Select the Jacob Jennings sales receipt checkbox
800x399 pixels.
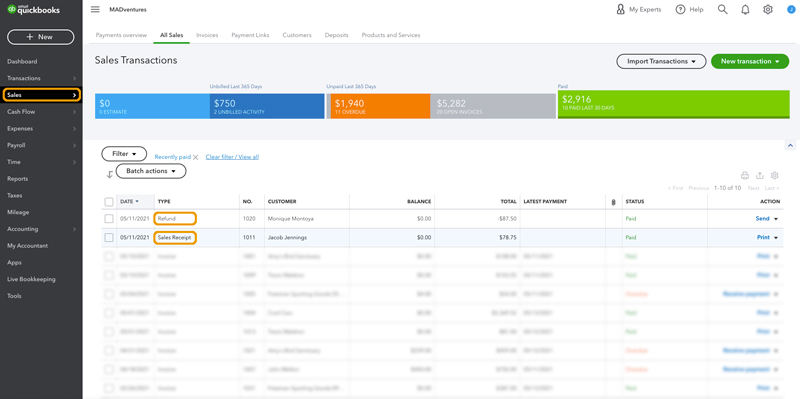click(x=109, y=237)
